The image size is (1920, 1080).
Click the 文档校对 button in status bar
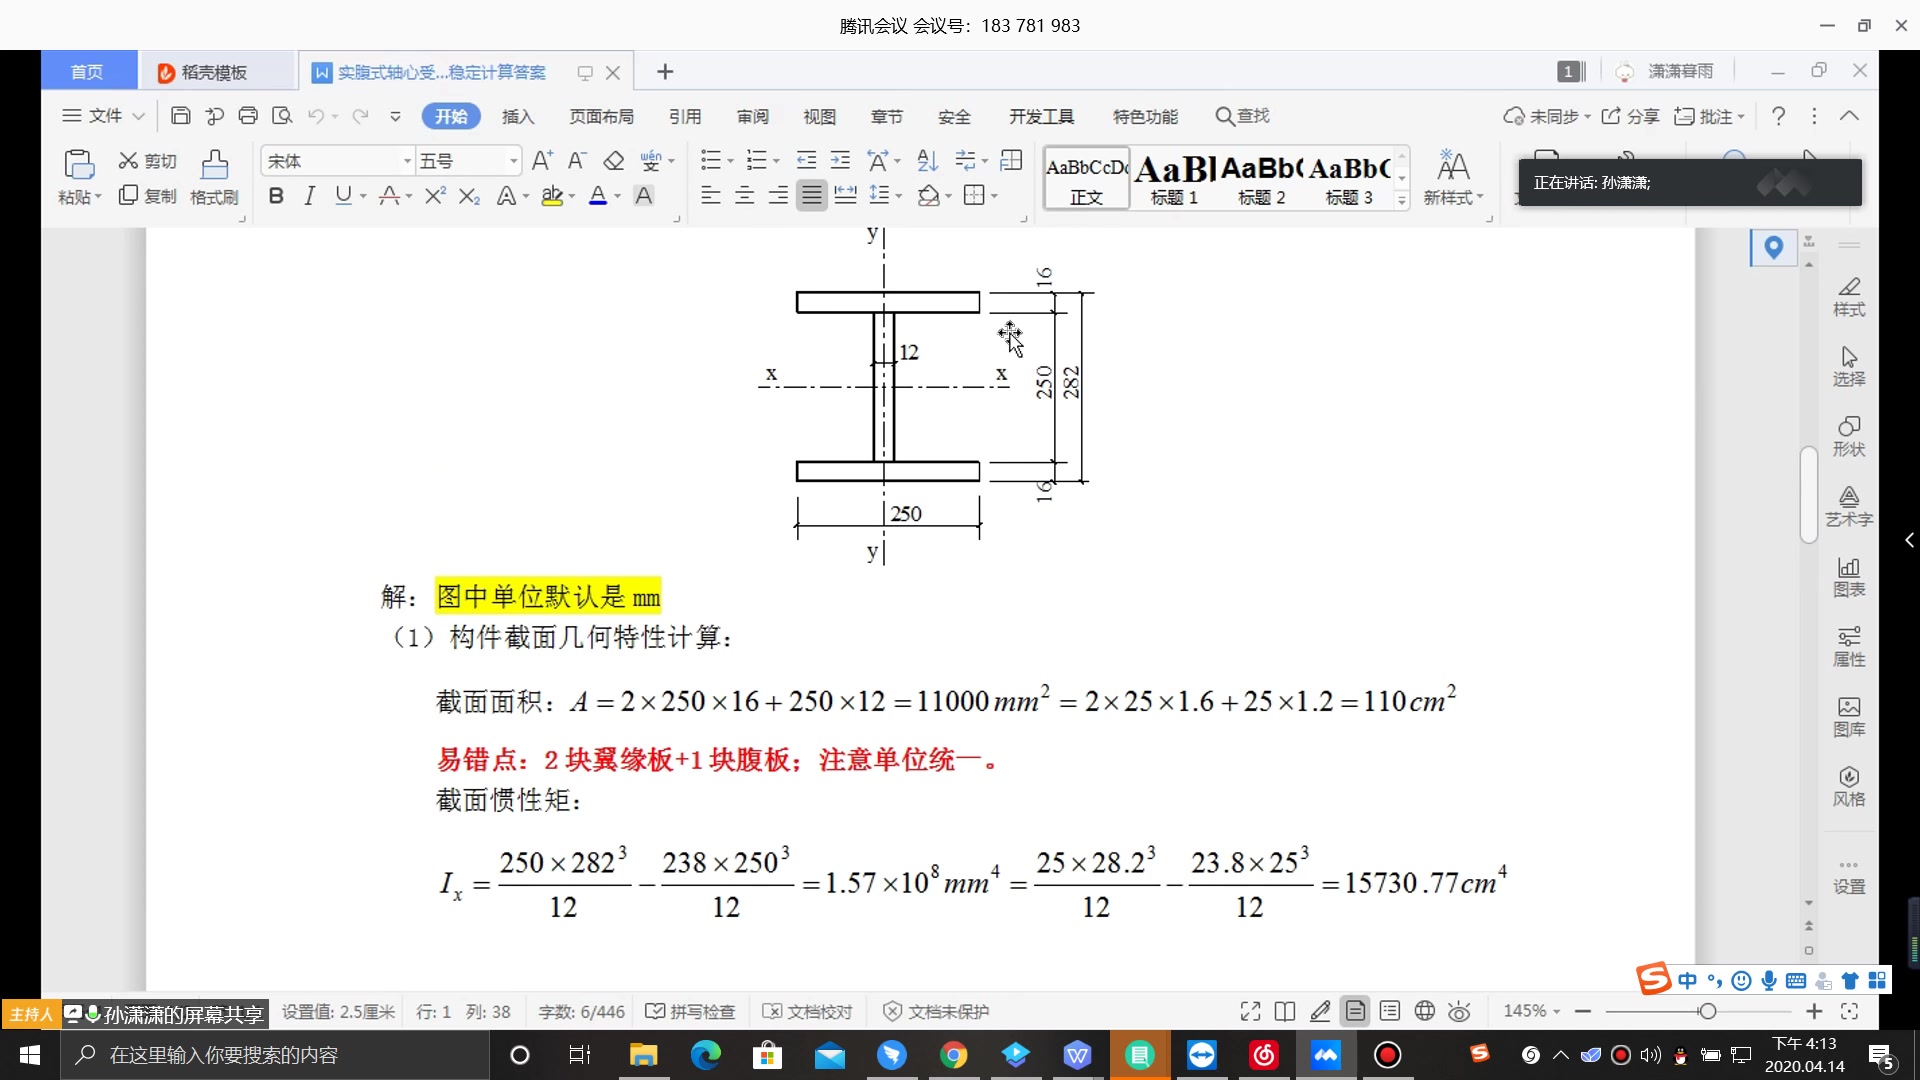point(807,1011)
